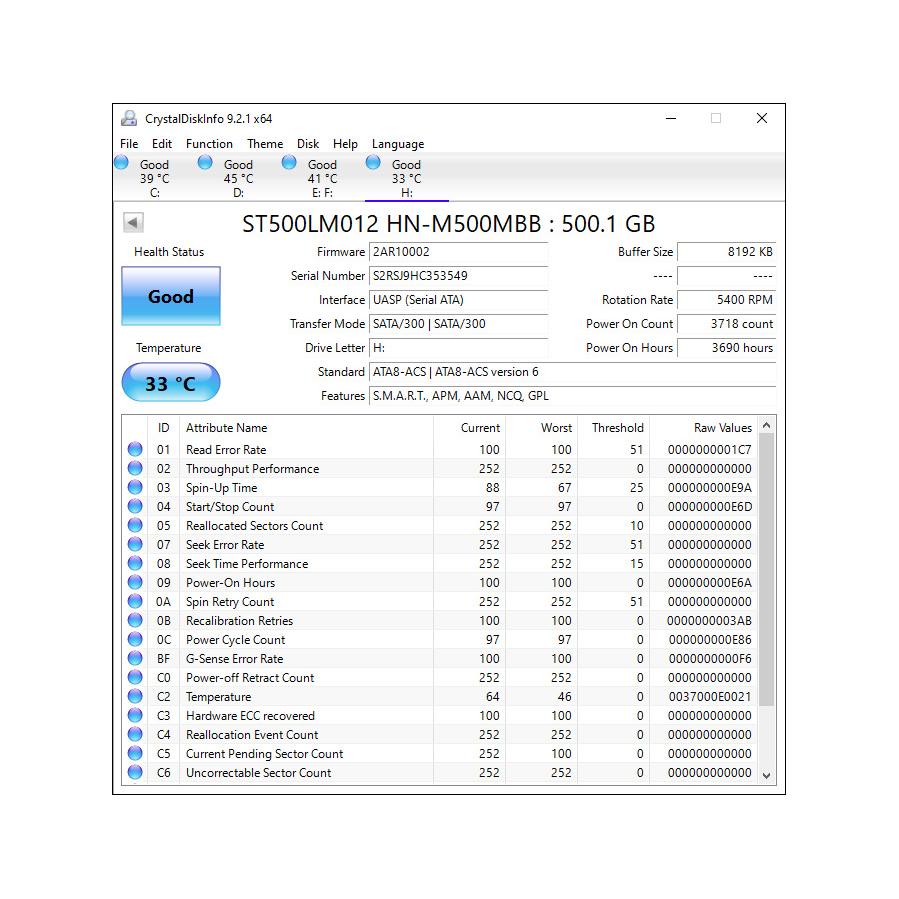Screen dimensions: 899x899
Task: Select the C: drive status orb
Action: coord(122,163)
